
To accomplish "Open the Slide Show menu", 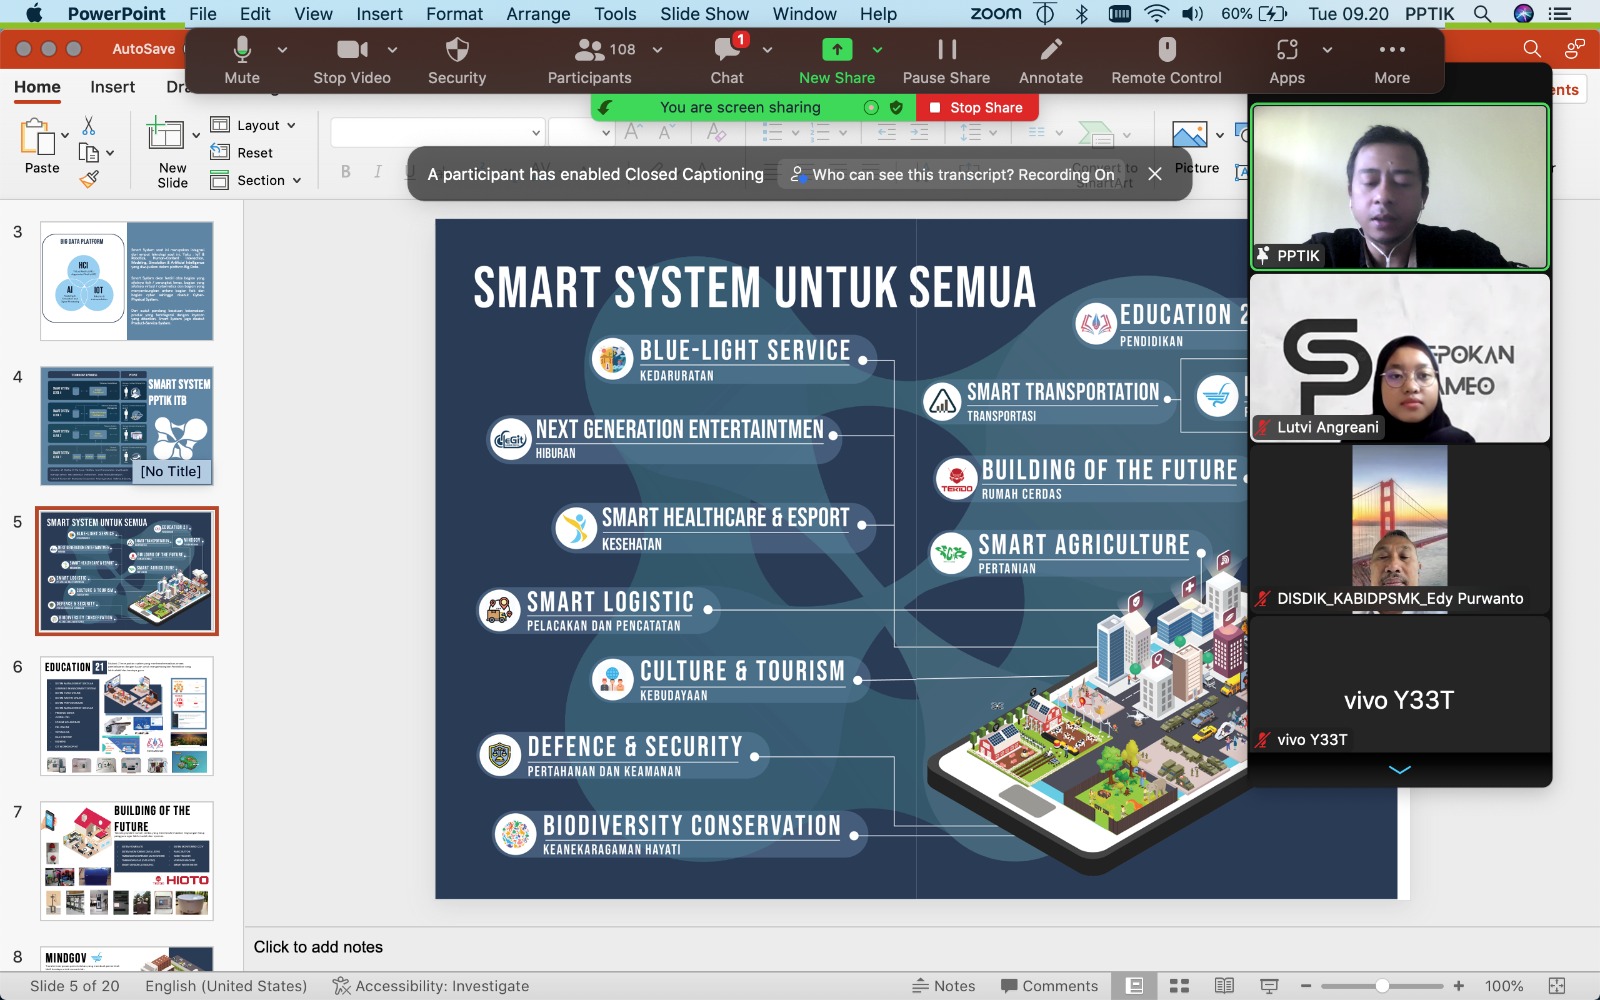I will [x=704, y=14].
